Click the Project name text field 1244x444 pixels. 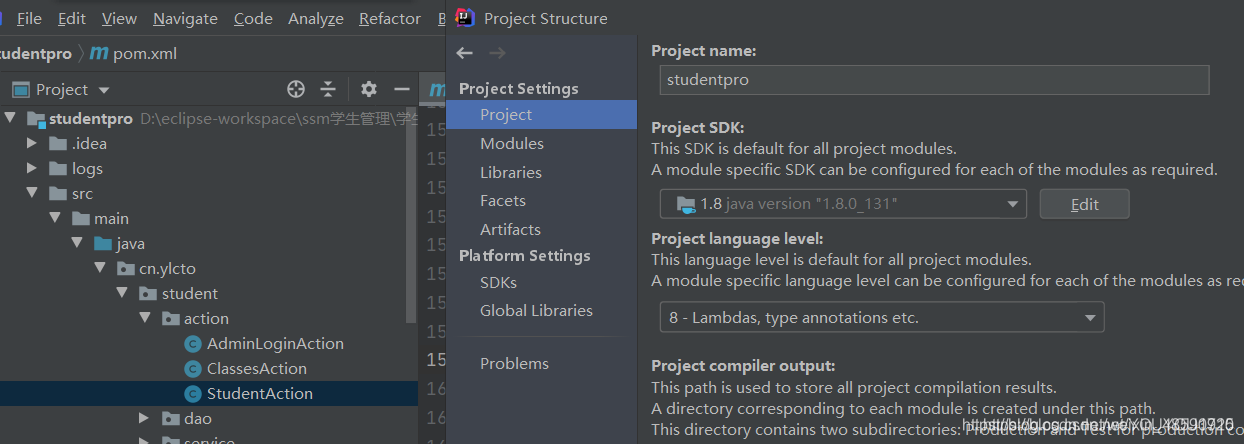coord(934,80)
